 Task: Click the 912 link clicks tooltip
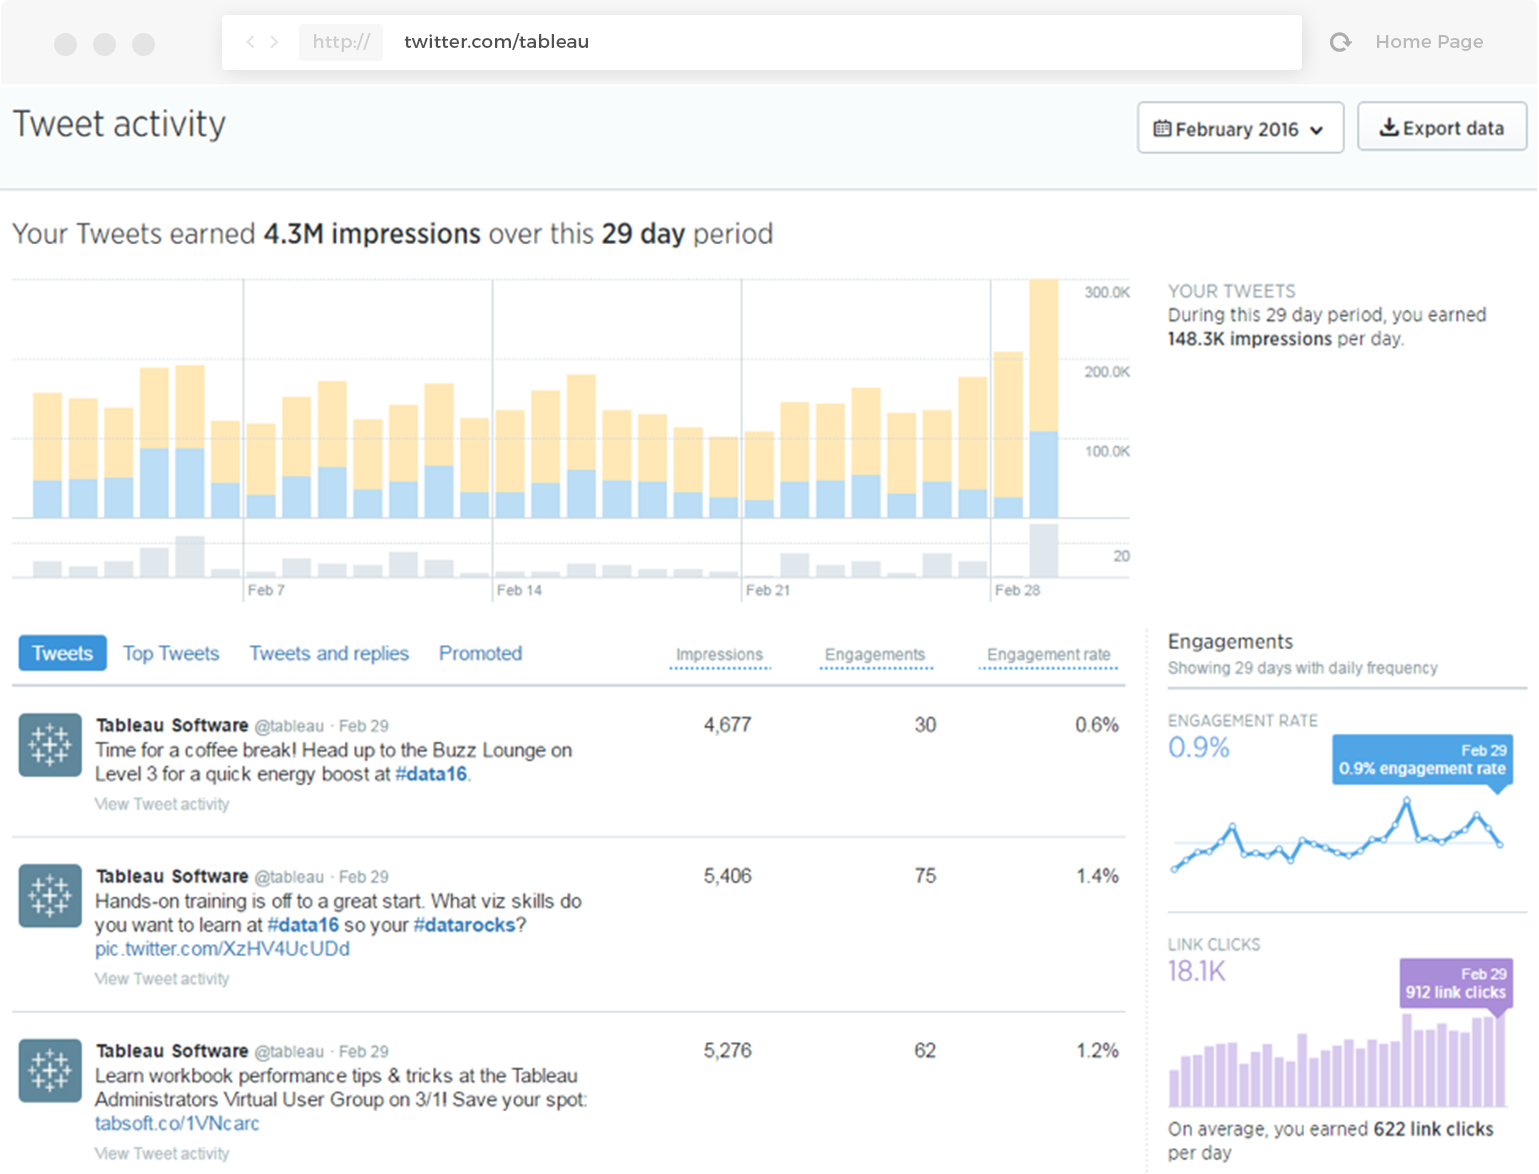coord(1455,983)
